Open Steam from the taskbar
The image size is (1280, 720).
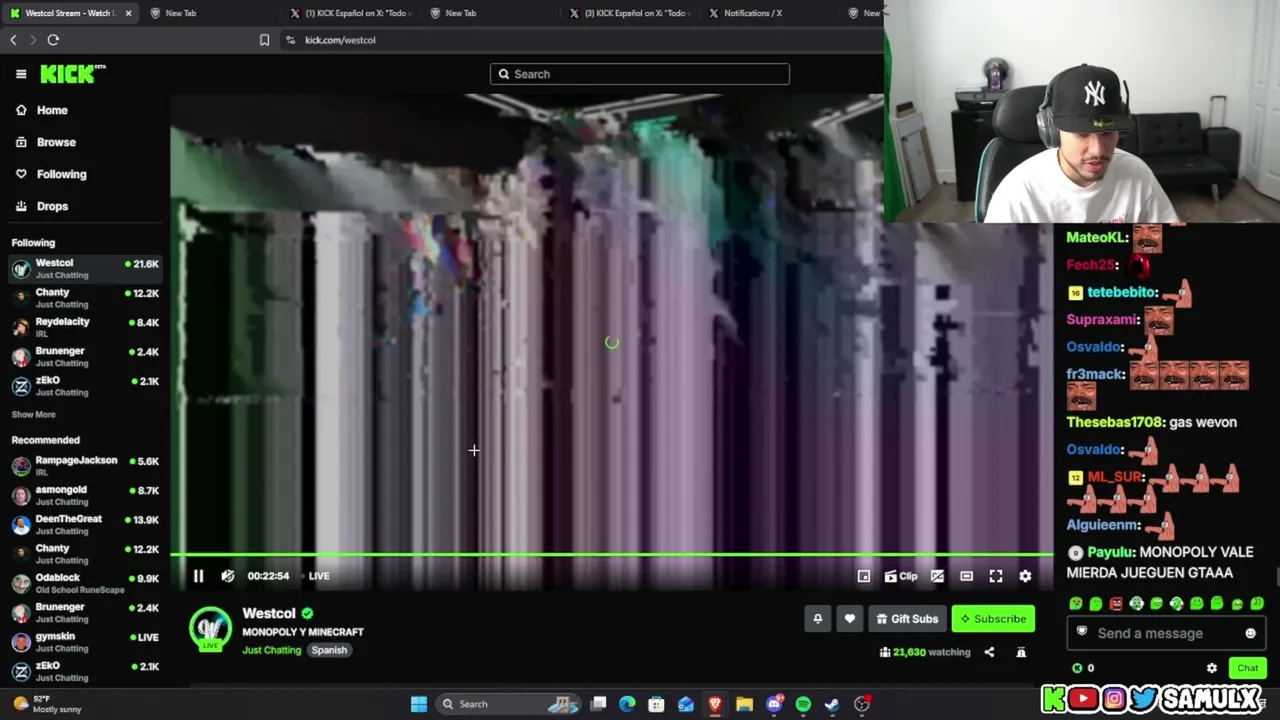pyautogui.click(x=832, y=704)
